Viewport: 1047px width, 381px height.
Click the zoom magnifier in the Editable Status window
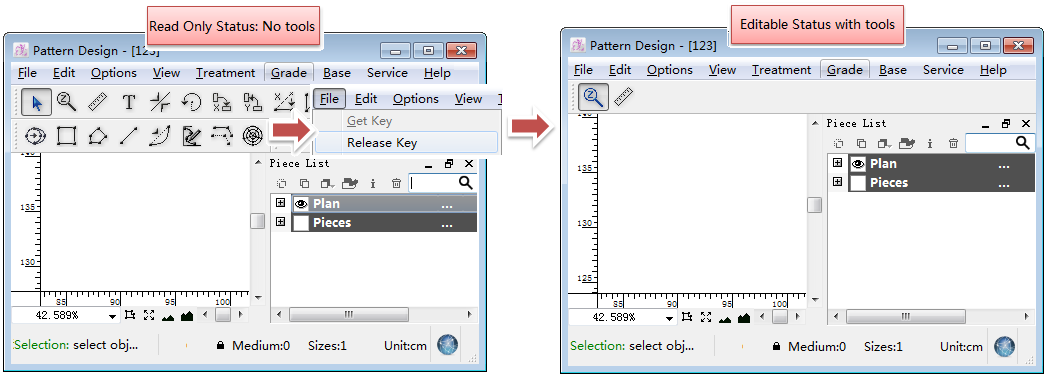593,98
